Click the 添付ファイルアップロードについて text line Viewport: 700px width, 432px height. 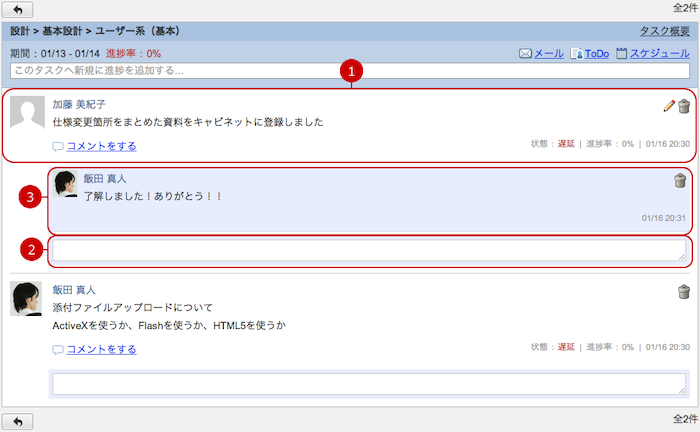click(x=132, y=307)
